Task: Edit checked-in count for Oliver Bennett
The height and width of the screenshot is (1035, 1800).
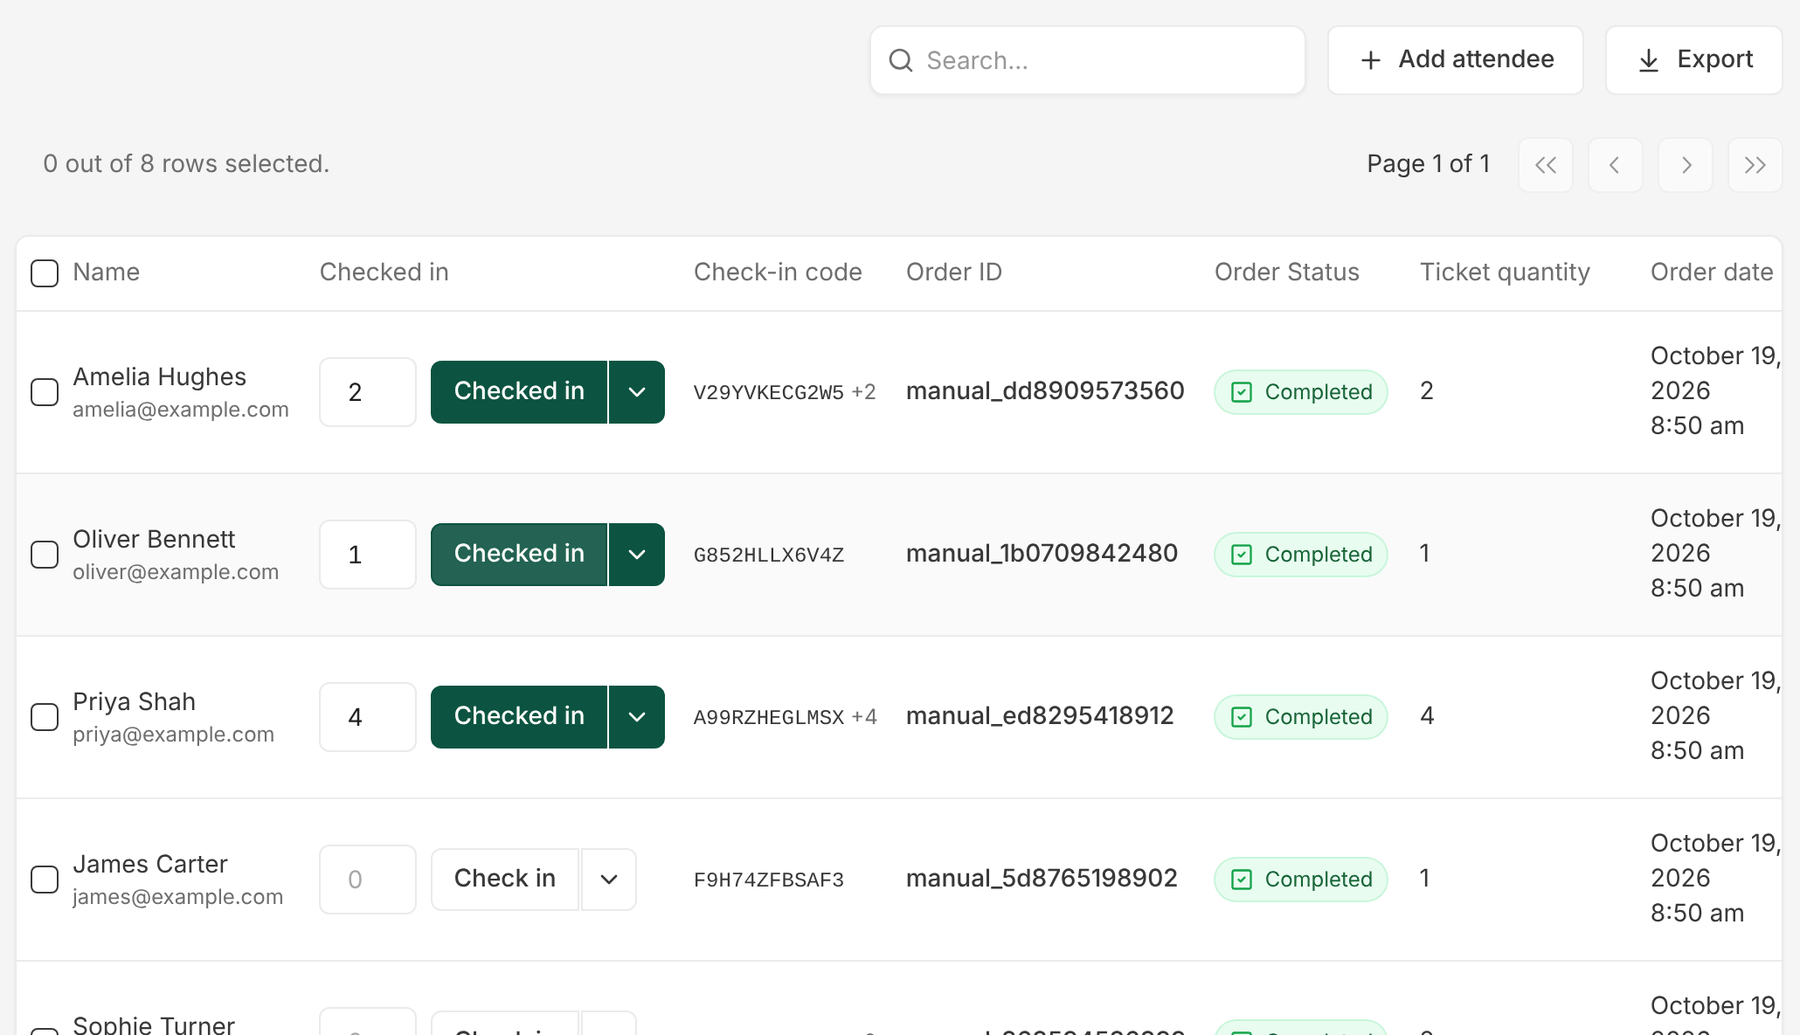Action: point(368,555)
